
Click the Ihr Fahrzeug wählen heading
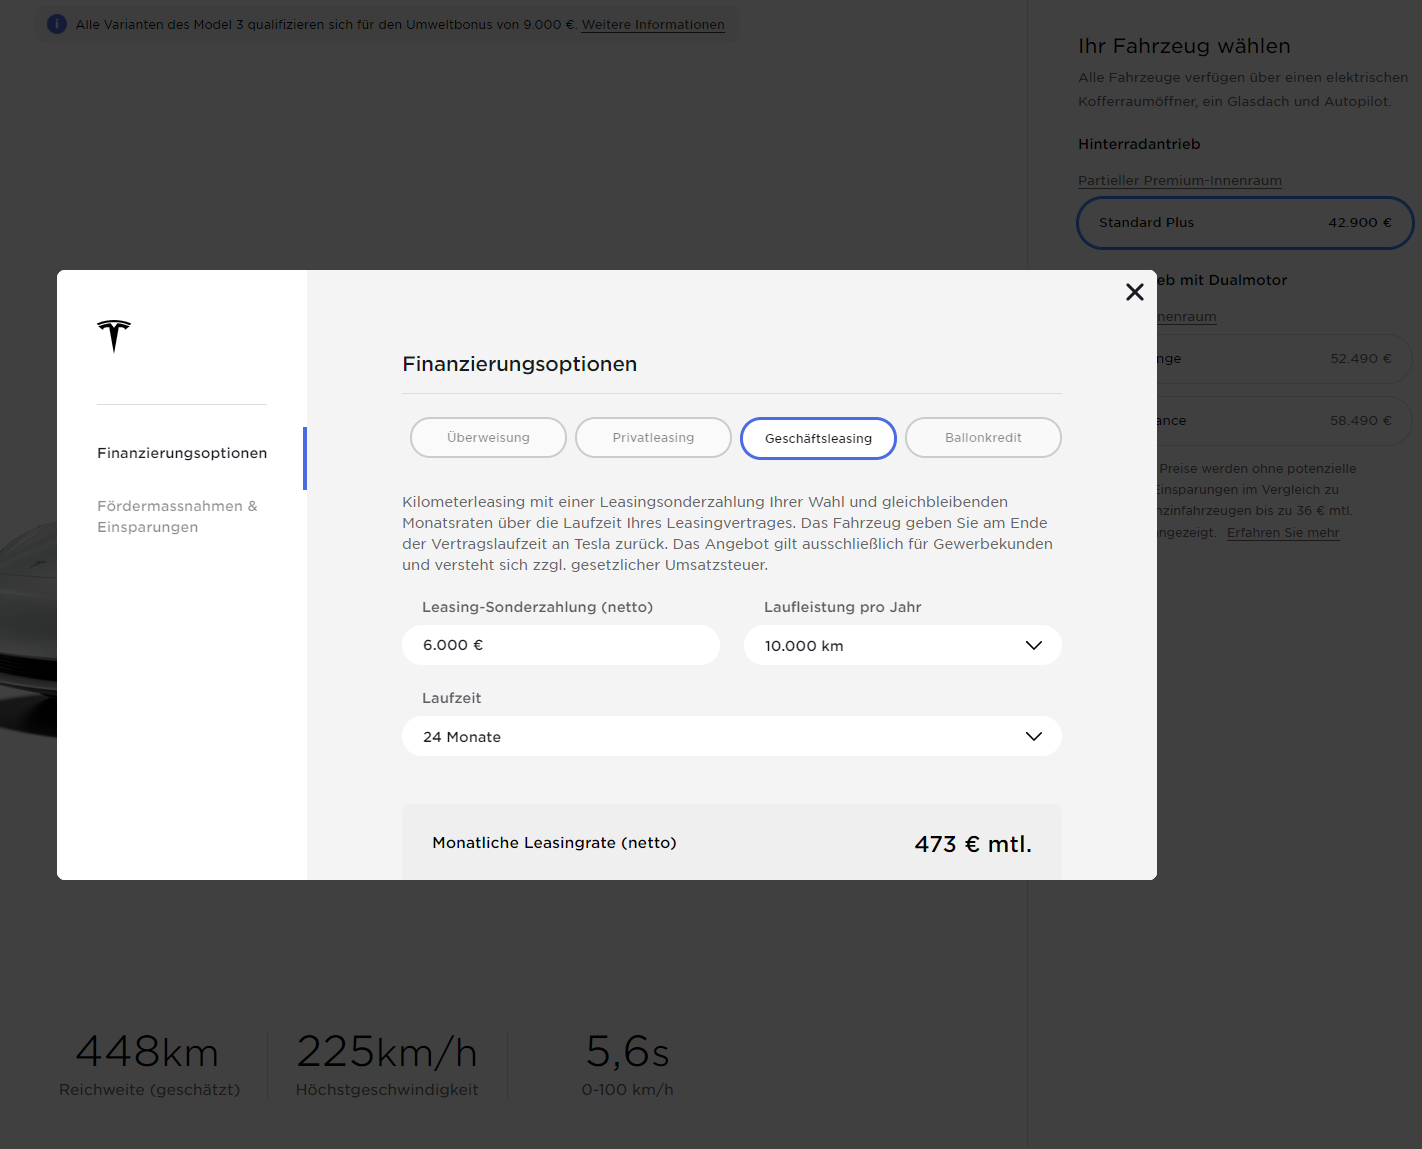[x=1184, y=46]
